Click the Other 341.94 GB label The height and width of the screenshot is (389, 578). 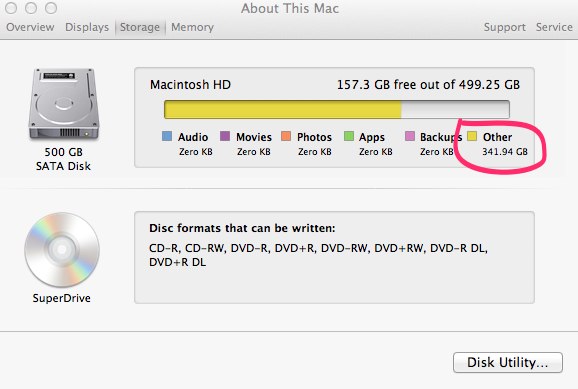coord(505,144)
